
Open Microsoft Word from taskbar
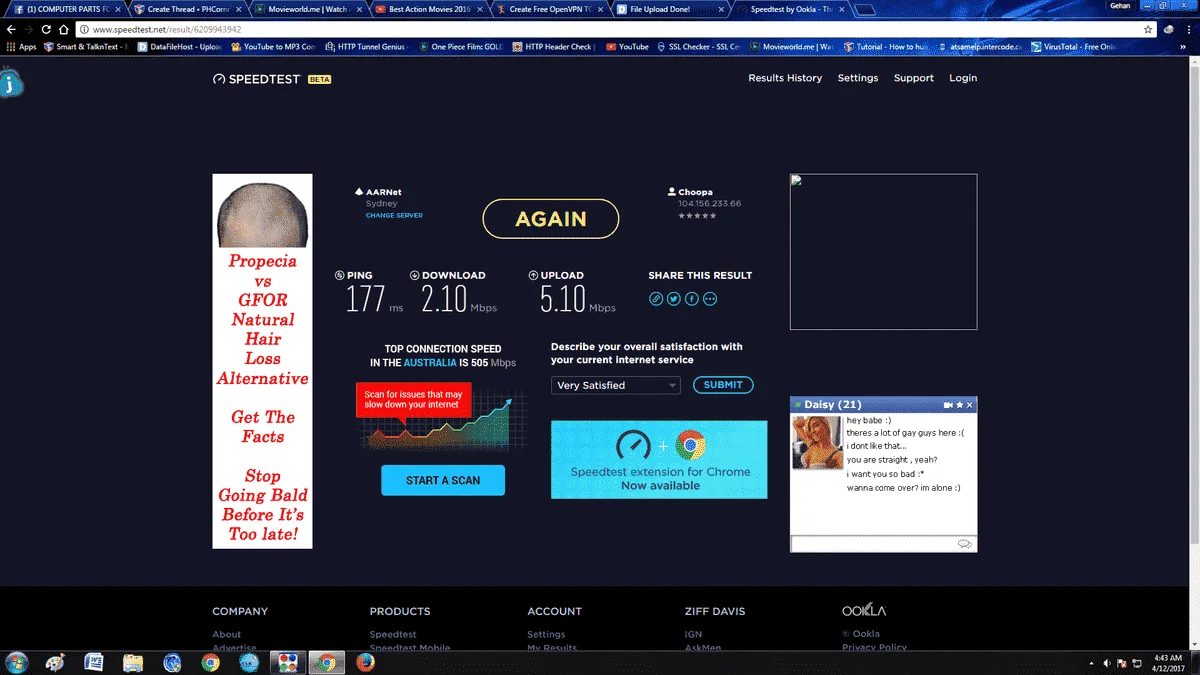(x=94, y=662)
